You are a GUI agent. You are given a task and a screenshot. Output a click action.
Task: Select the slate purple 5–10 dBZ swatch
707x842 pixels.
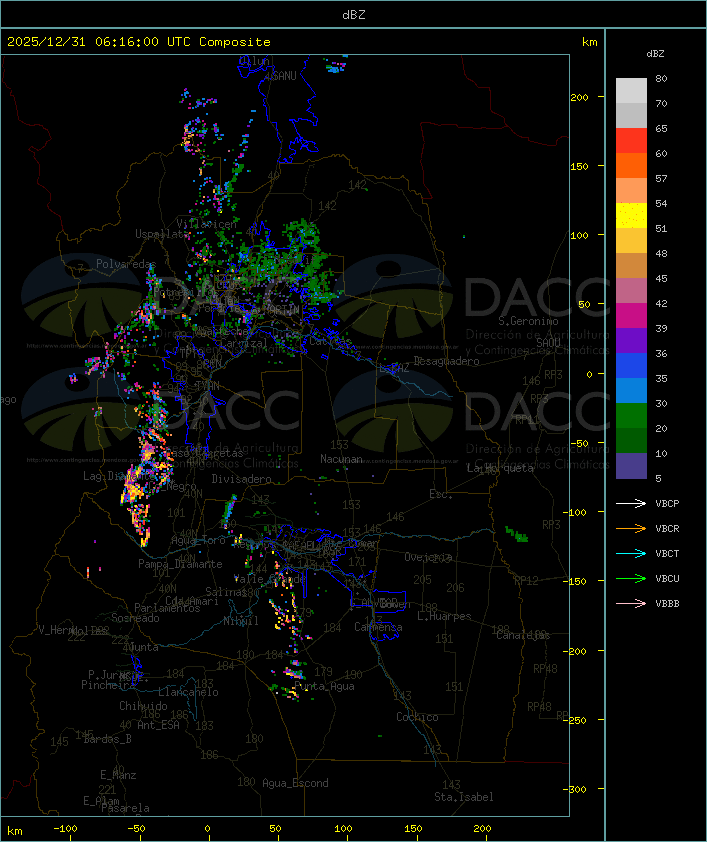(x=631, y=466)
